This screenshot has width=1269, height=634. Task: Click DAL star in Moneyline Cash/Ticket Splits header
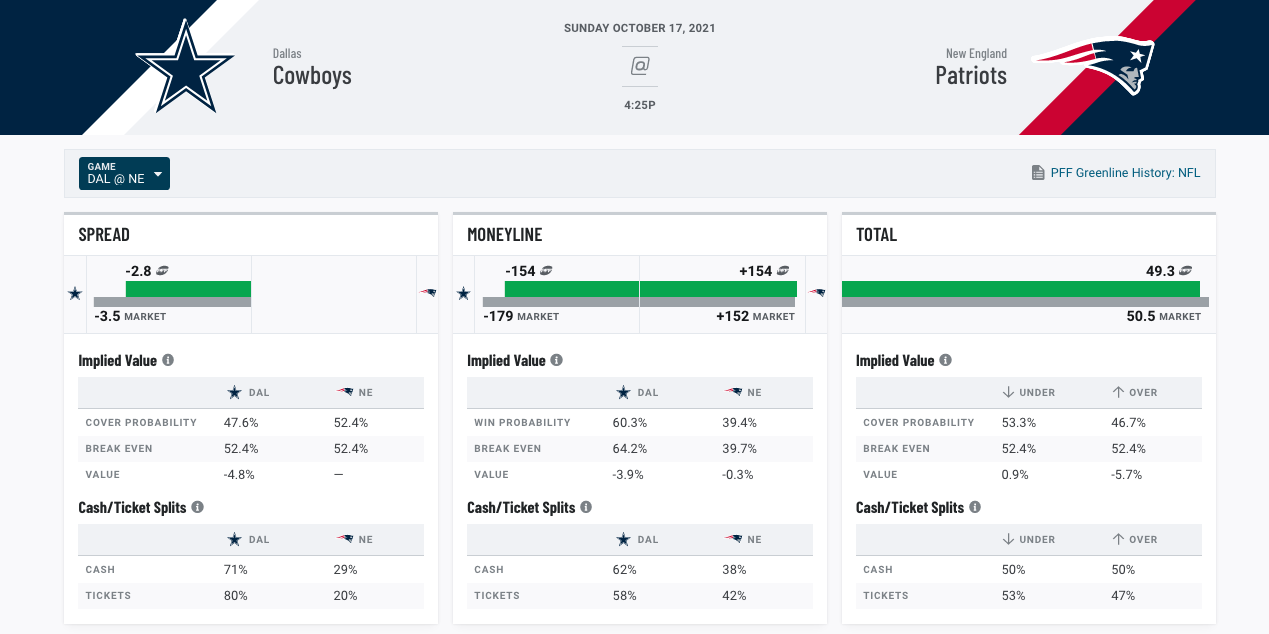tap(623, 539)
